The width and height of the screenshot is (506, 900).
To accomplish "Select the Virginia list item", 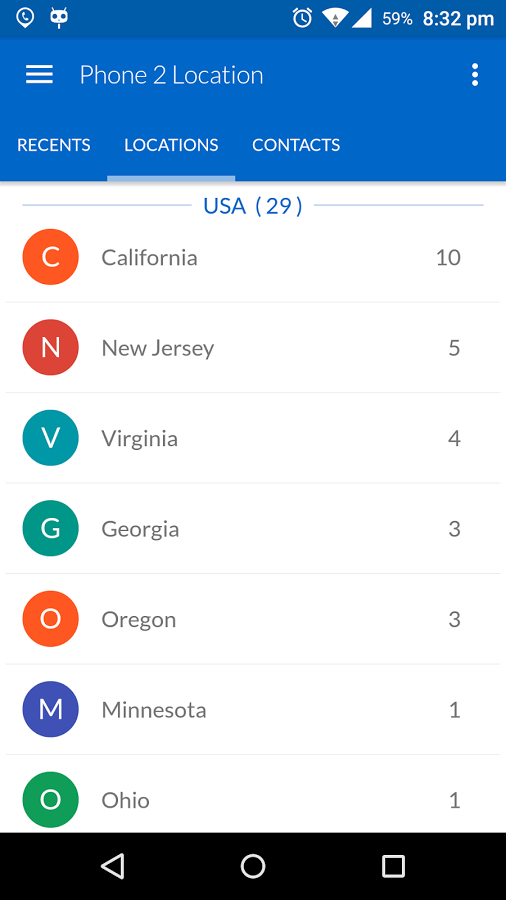I will click(x=253, y=438).
